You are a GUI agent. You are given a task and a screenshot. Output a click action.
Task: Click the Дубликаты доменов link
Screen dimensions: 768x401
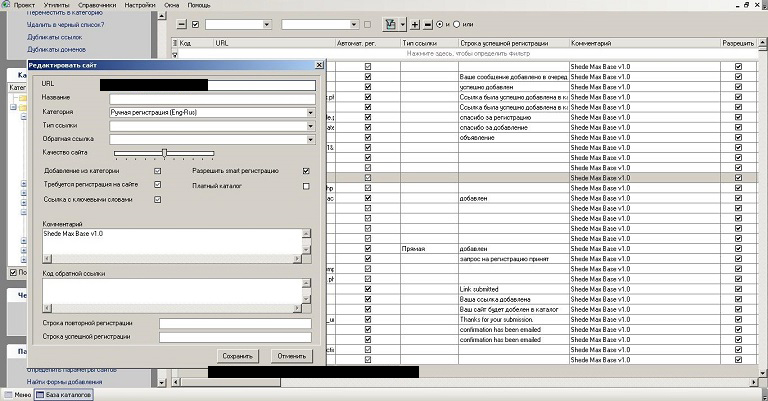(56, 48)
